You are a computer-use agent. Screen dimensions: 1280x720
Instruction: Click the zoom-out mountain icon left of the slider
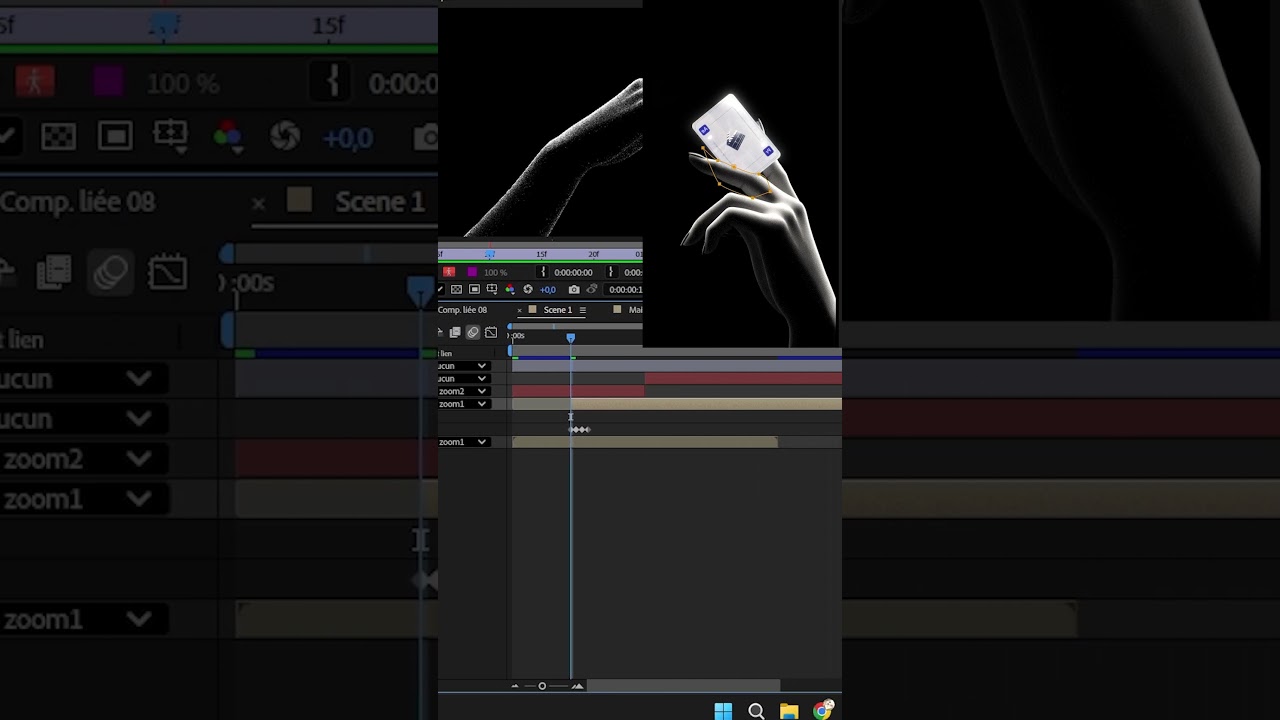coord(515,686)
